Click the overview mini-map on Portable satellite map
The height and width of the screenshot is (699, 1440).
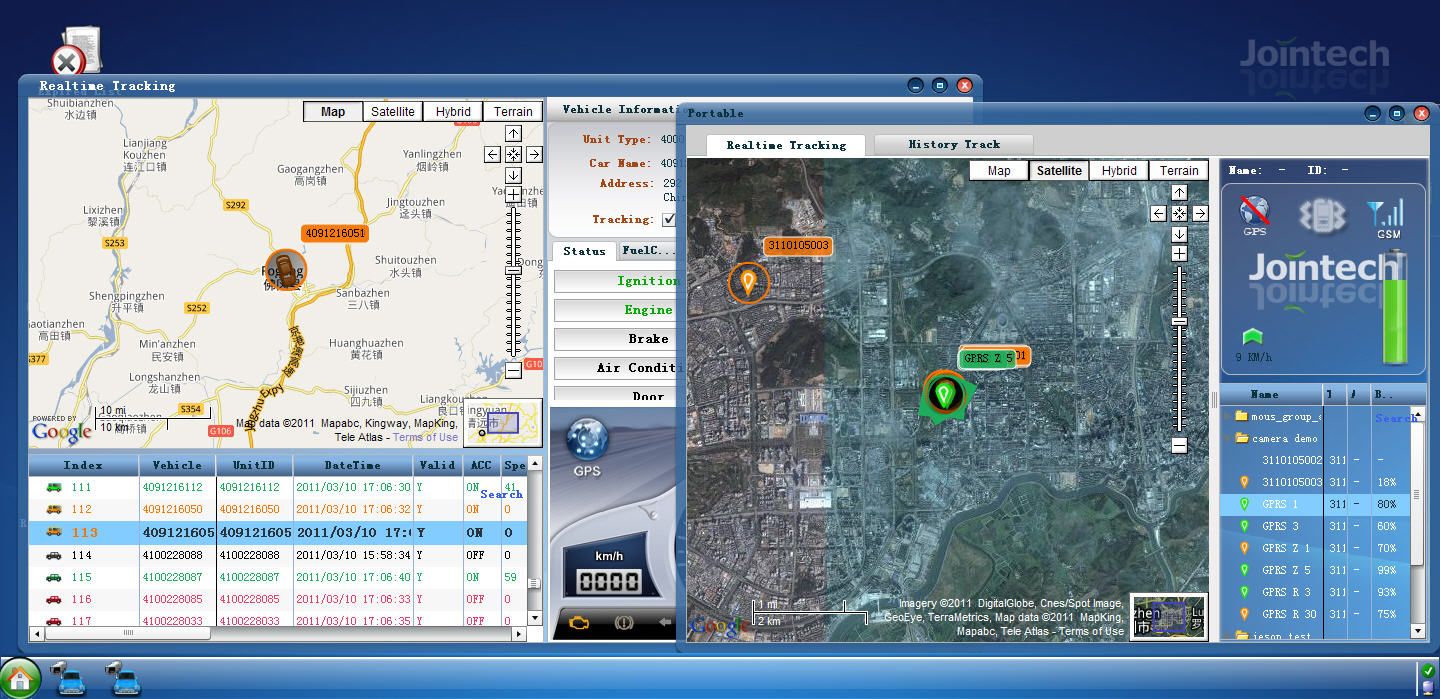[x=1169, y=615]
